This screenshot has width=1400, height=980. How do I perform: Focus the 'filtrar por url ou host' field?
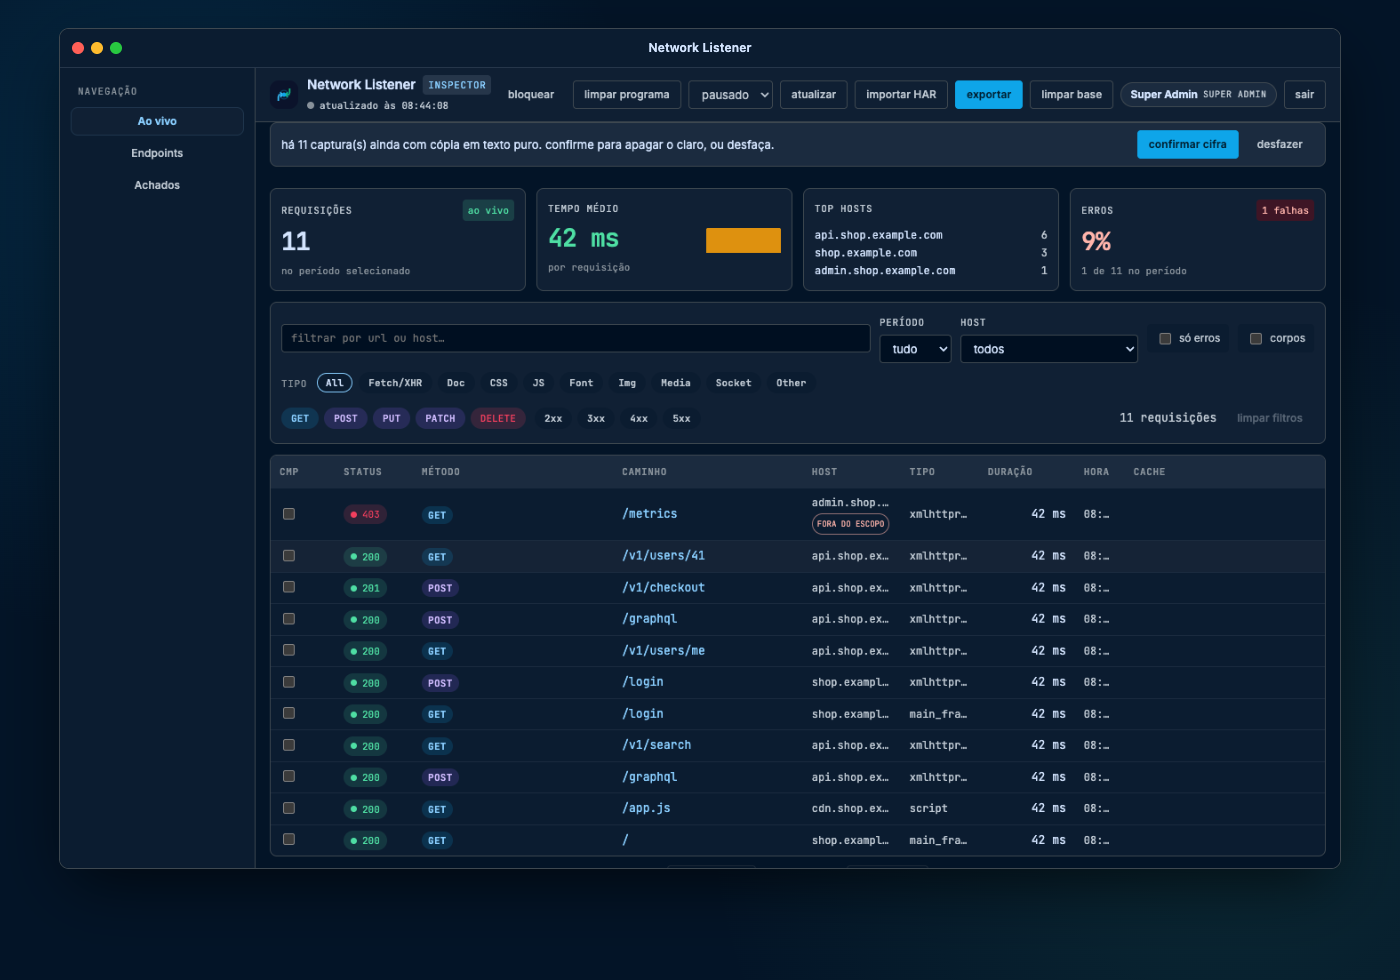point(575,338)
